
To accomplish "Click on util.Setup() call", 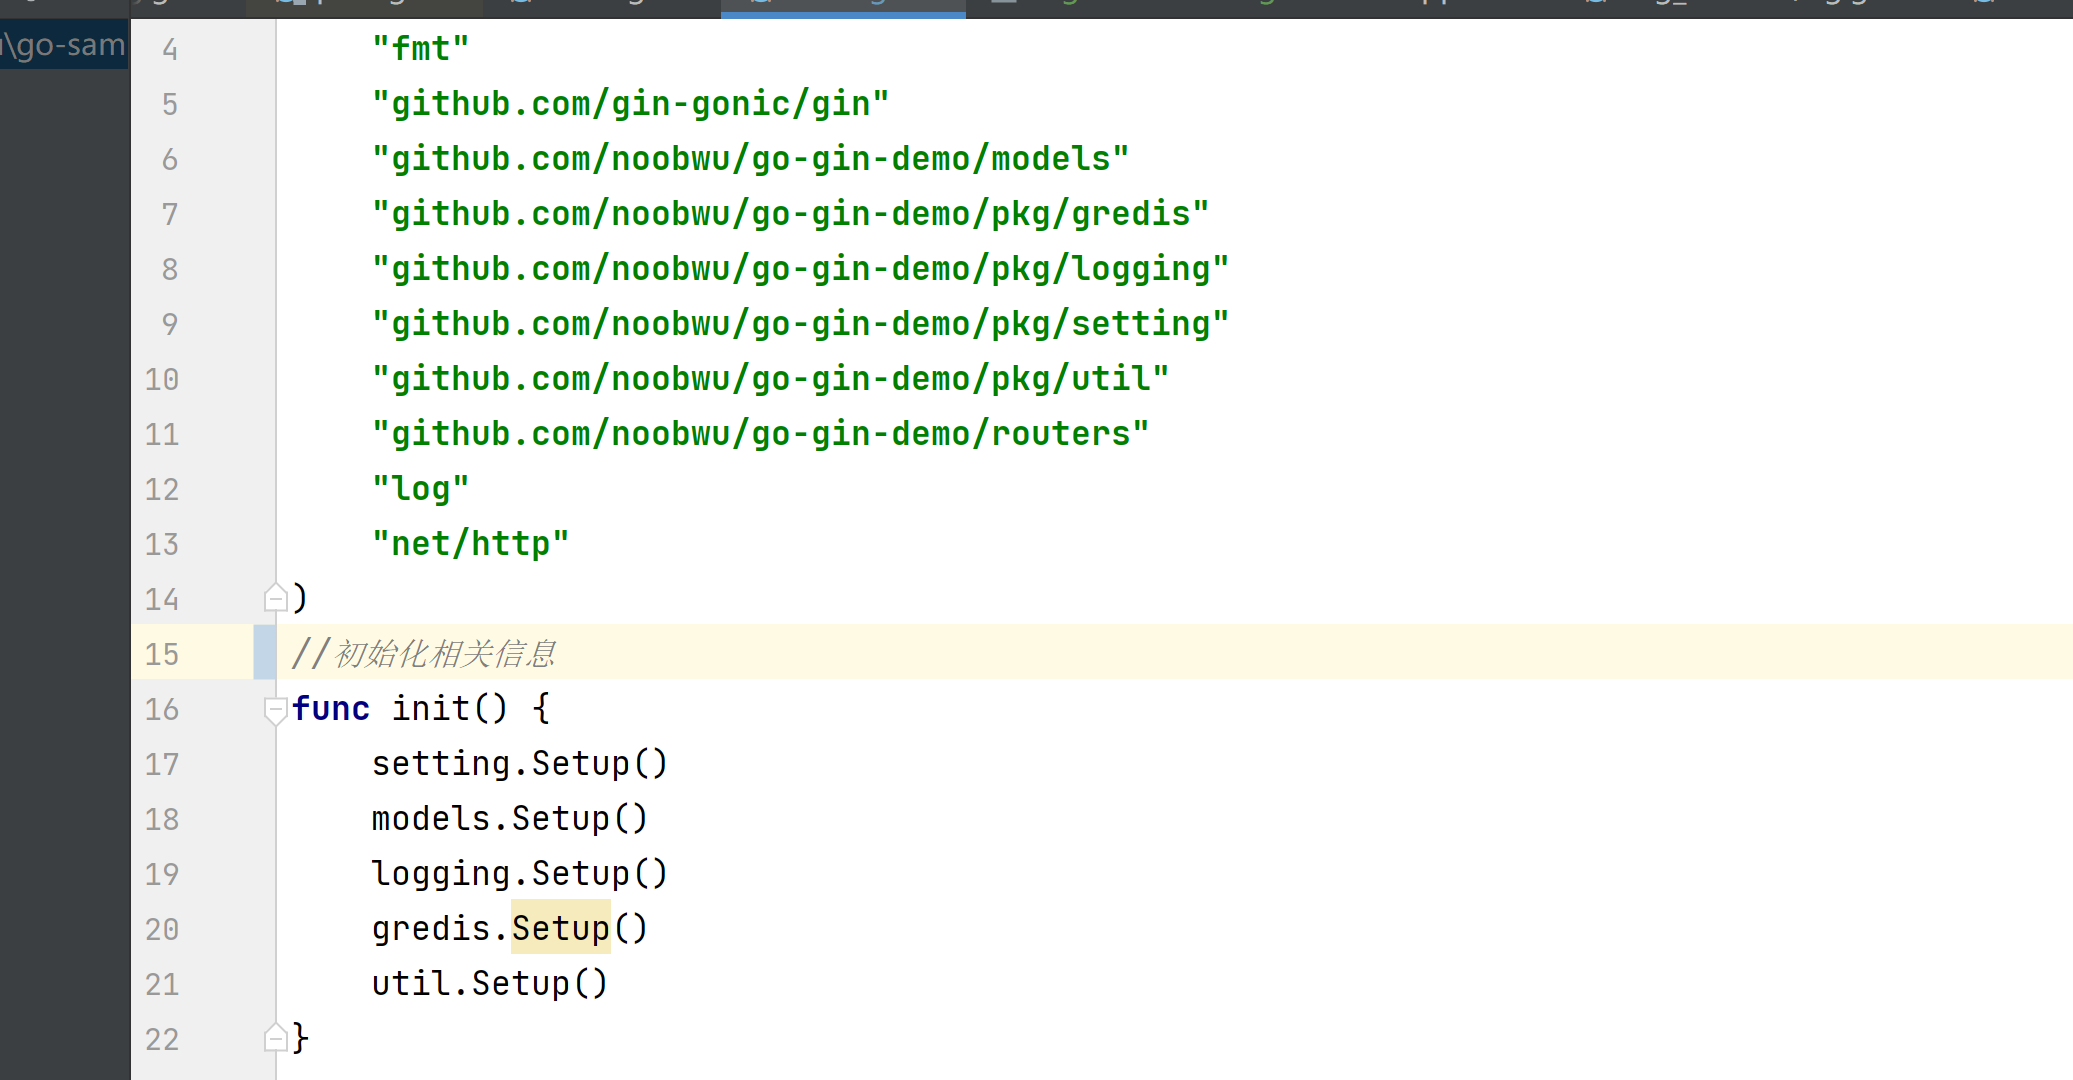I will click(489, 984).
